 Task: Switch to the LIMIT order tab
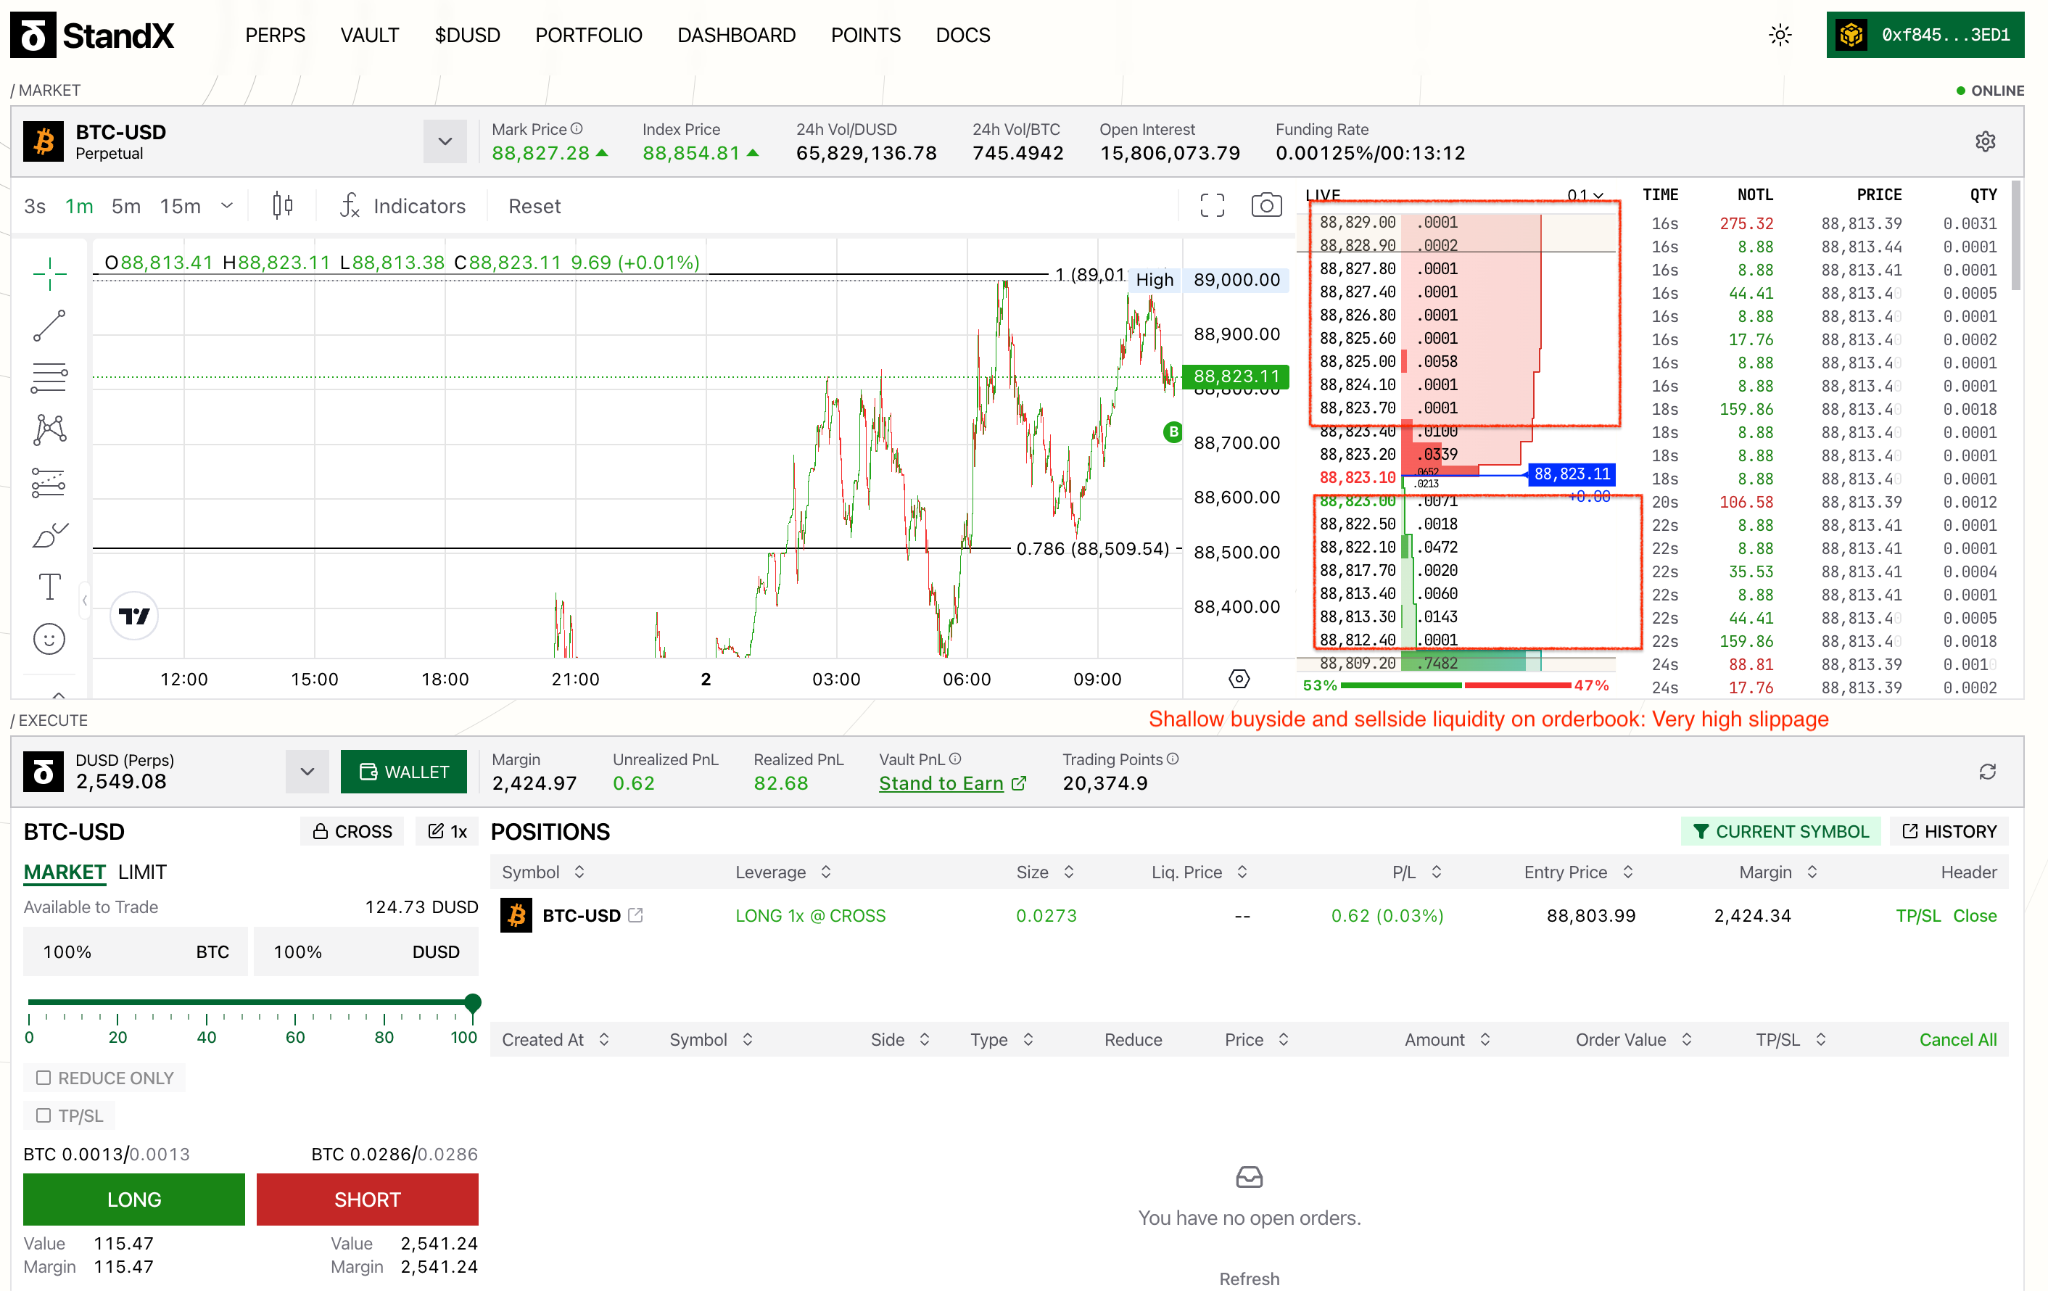[142, 872]
